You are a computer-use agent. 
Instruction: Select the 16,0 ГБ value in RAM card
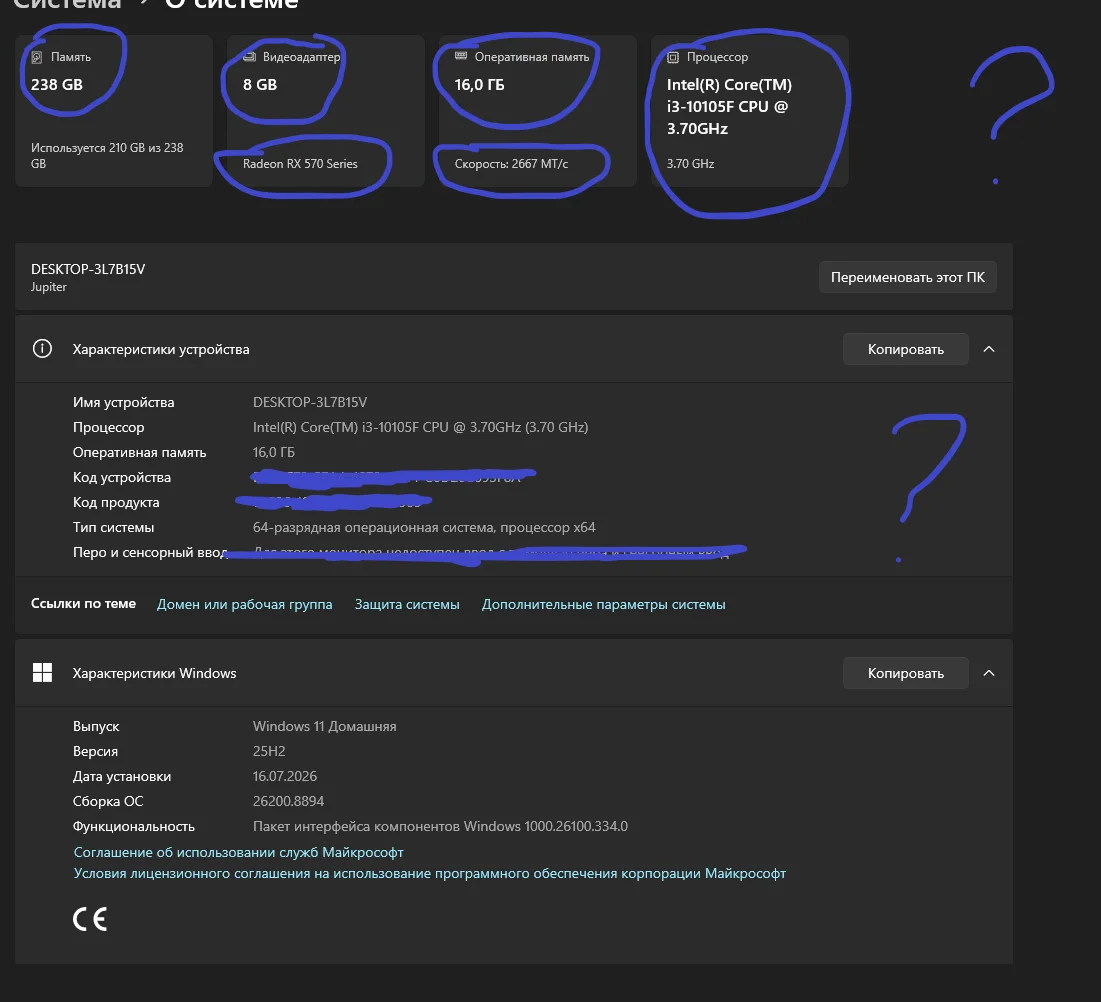tap(480, 84)
